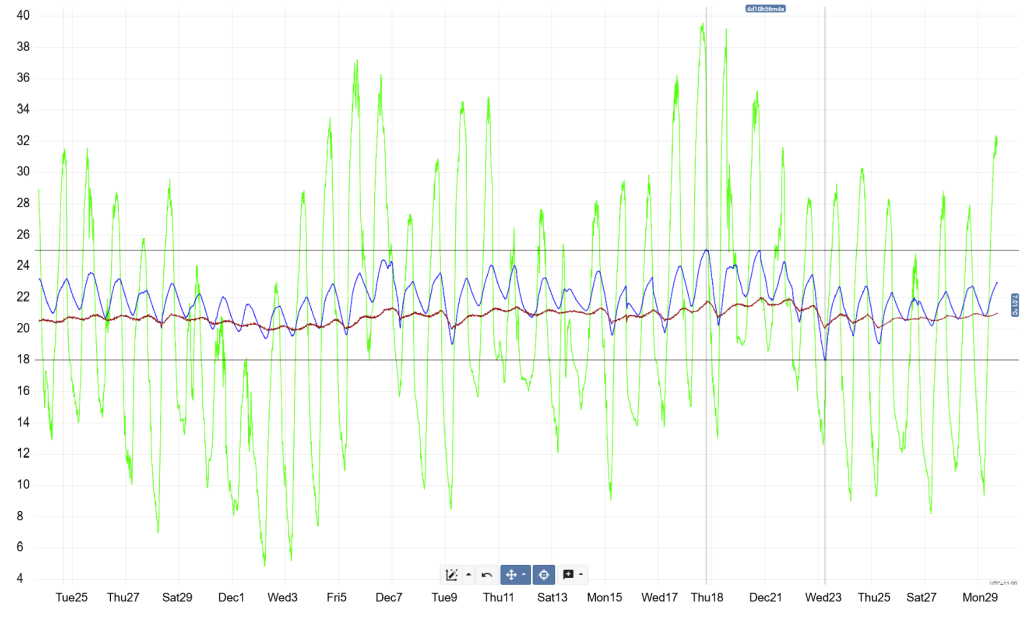The image size is (1024, 617).
Task: Click the Dec21 date label on axis
Action: pos(765,598)
